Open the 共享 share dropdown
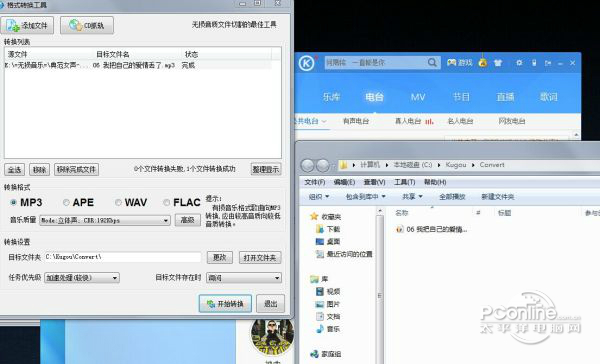This screenshot has width=600, height=364. click(x=412, y=197)
